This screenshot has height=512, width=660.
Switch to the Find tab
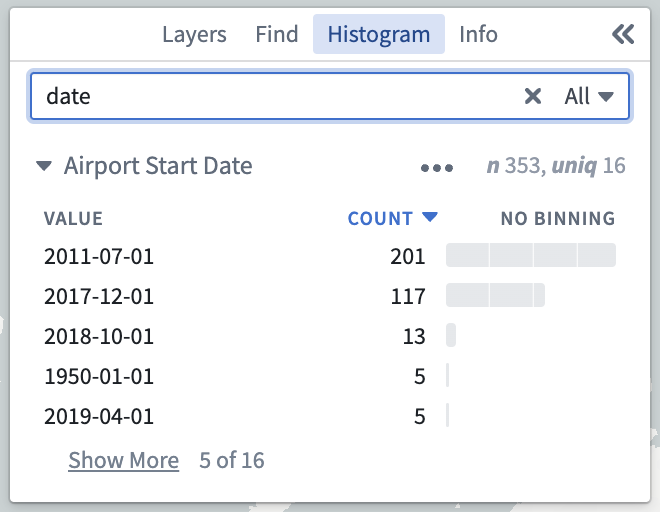(x=277, y=34)
